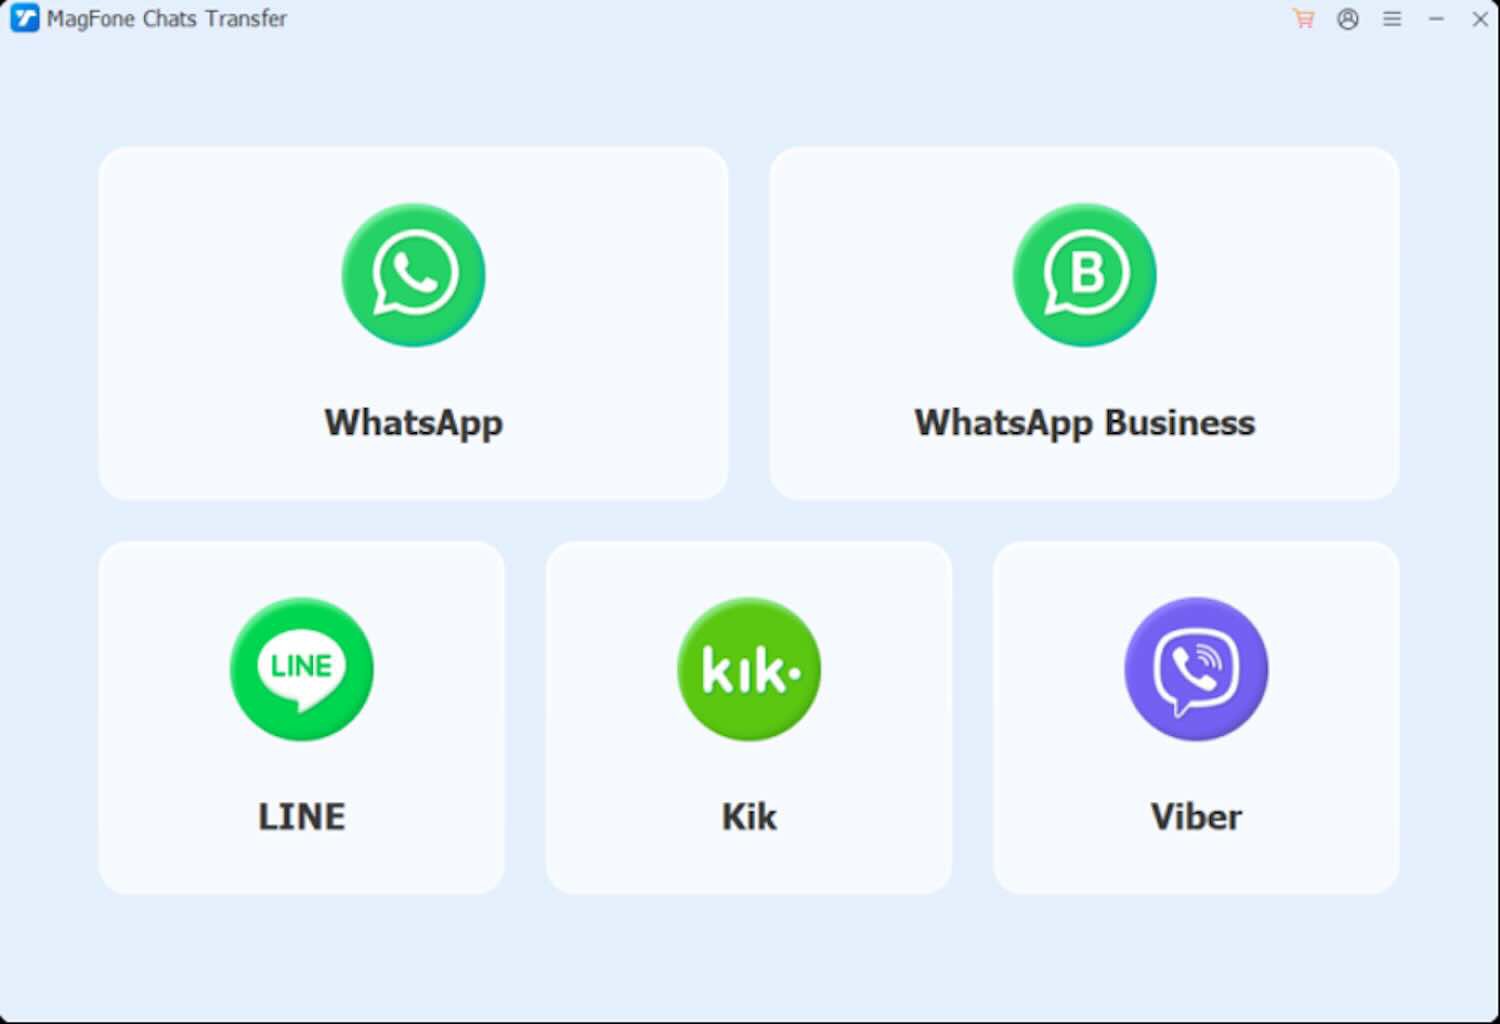Select the WhatsApp Business text label
Viewport: 1500px width, 1024px height.
tap(1084, 423)
